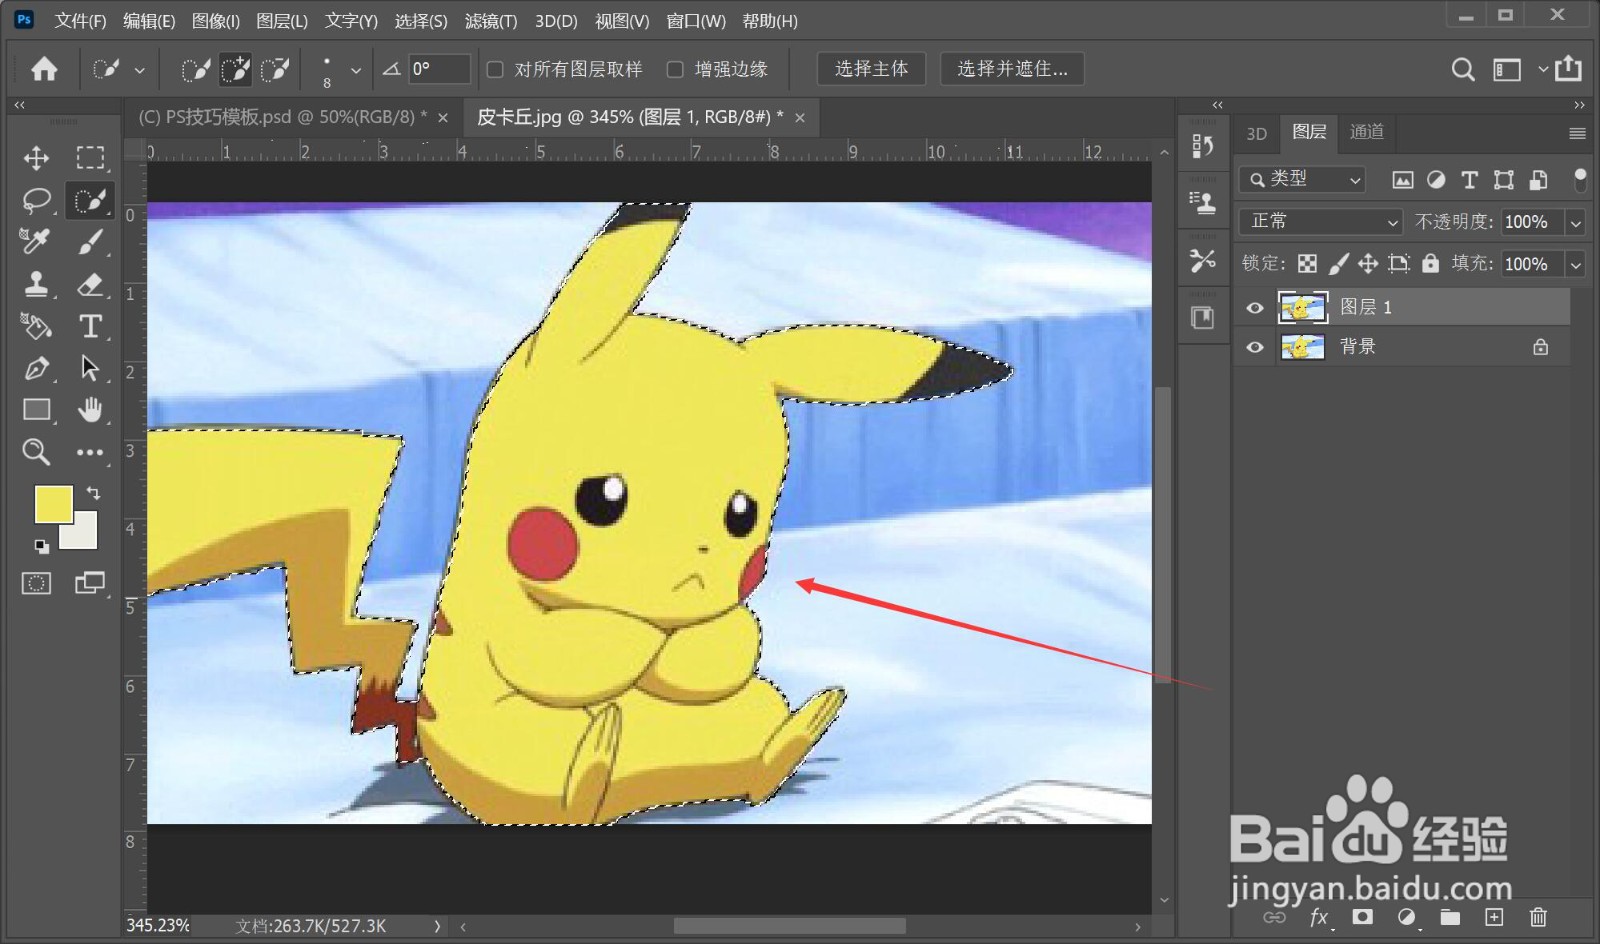Image resolution: width=1600 pixels, height=944 pixels.
Task: Create a new layer group folder
Action: coord(1450,917)
